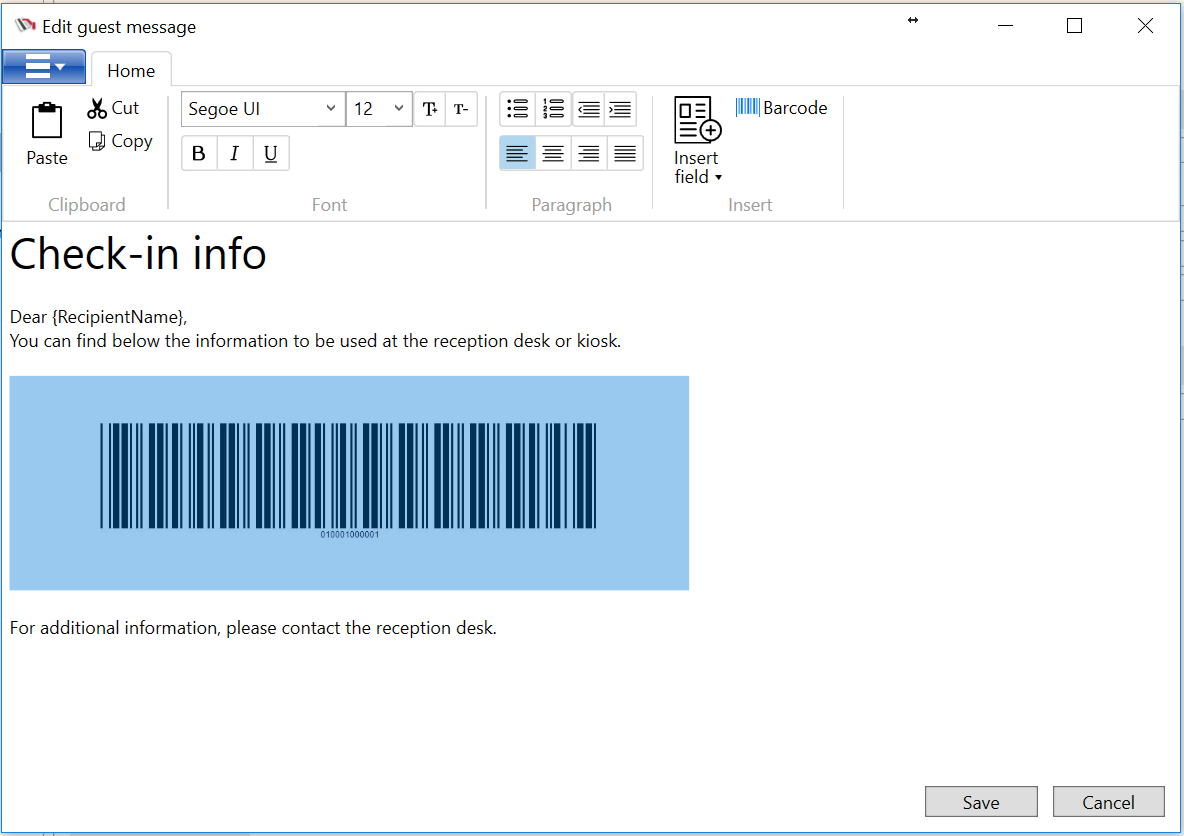Insert a Barcode
The width and height of the screenshot is (1184, 836).
[782, 108]
